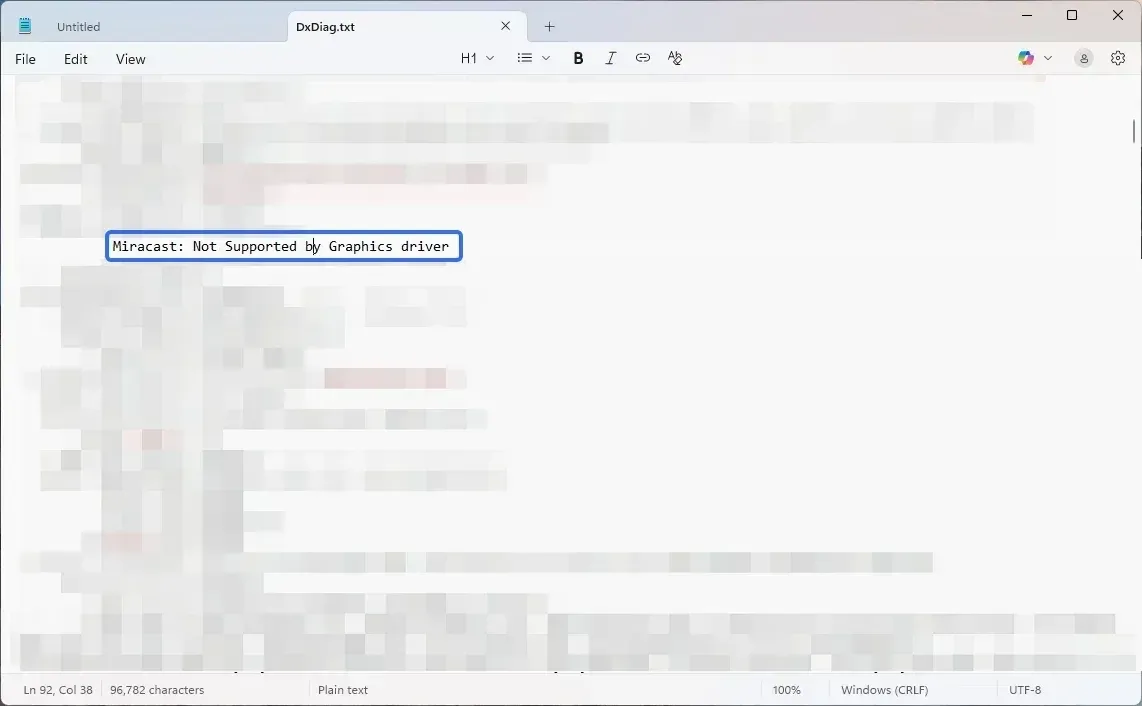
Task: Click Plain text in status bar
Action: pyautogui.click(x=342, y=690)
